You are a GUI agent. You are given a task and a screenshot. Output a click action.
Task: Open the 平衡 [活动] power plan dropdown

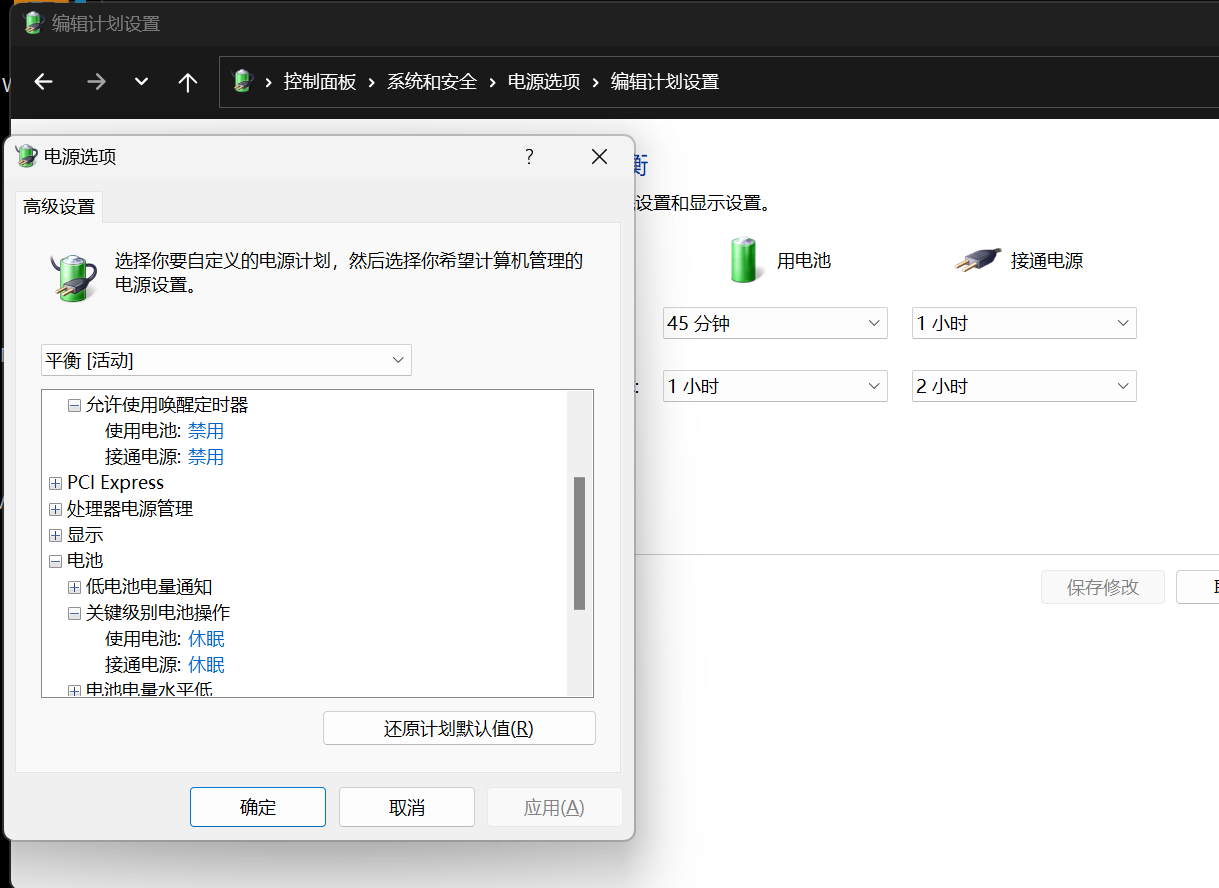click(x=226, y=360)
